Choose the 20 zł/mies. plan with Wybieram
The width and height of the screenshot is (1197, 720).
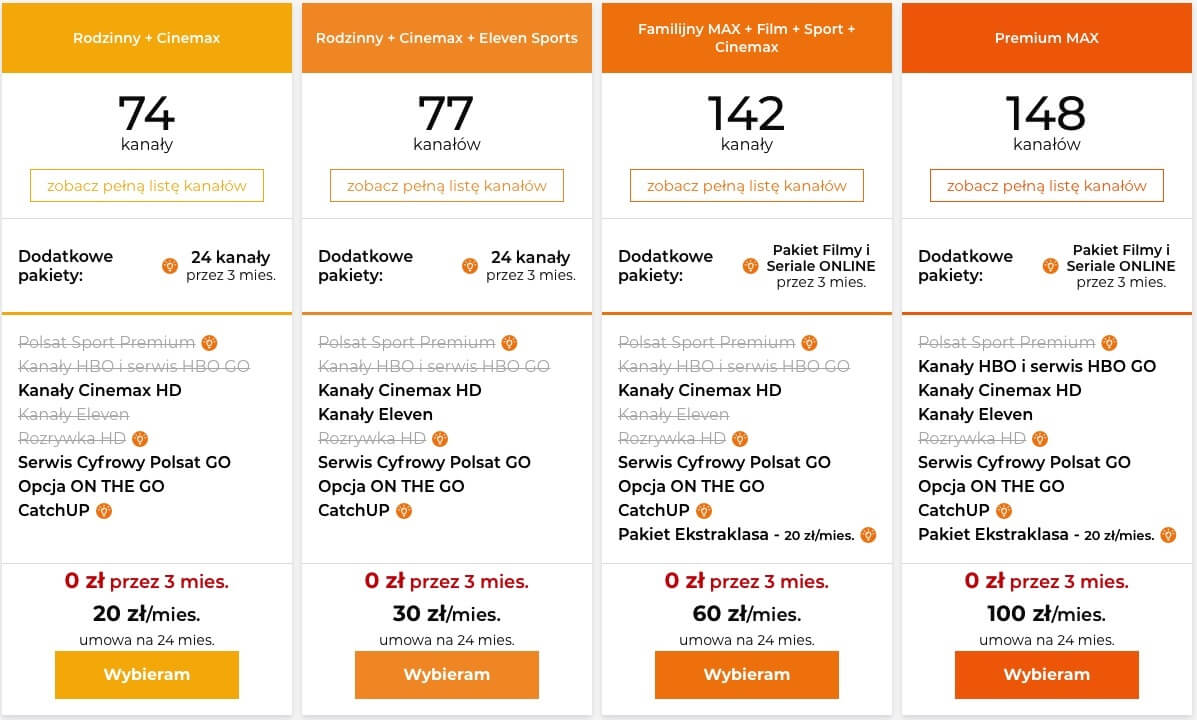(147, 675)
